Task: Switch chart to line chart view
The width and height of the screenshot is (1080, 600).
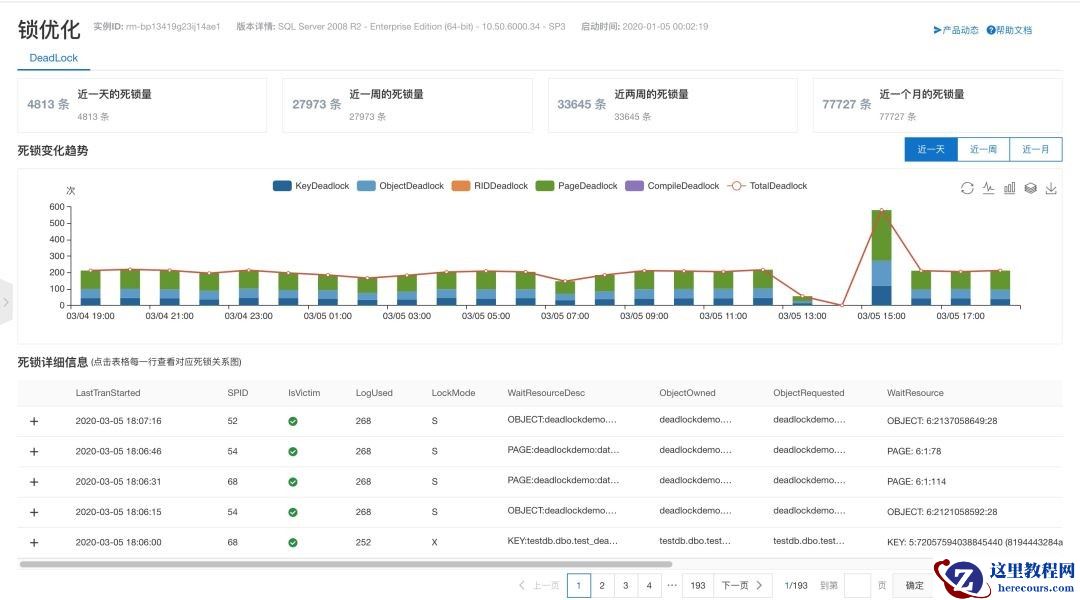Action: coord(988,187)
